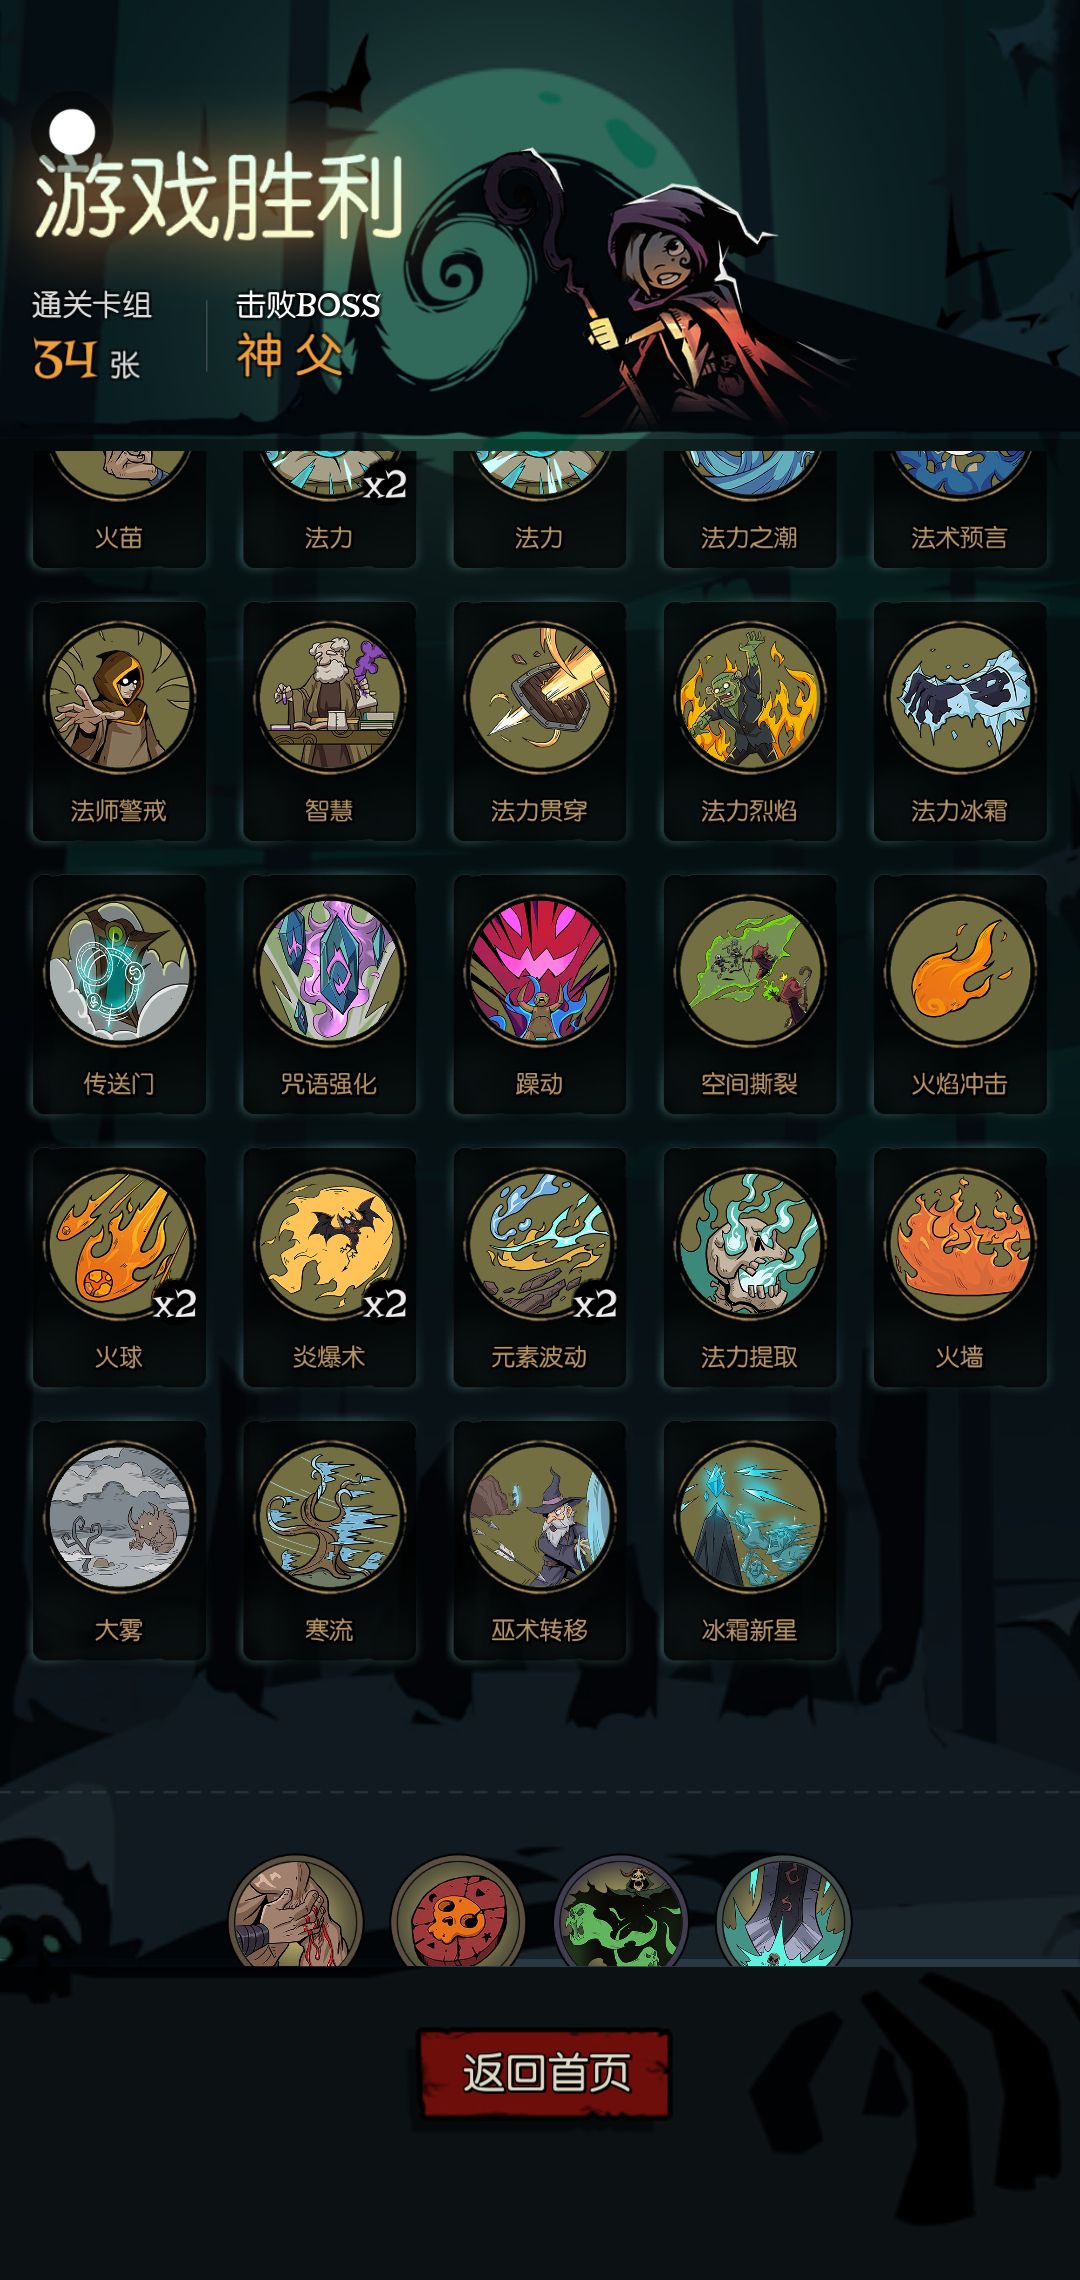Tap the 法力烈焰 card icon
Screen dimensions: 1080x2280
749,721
